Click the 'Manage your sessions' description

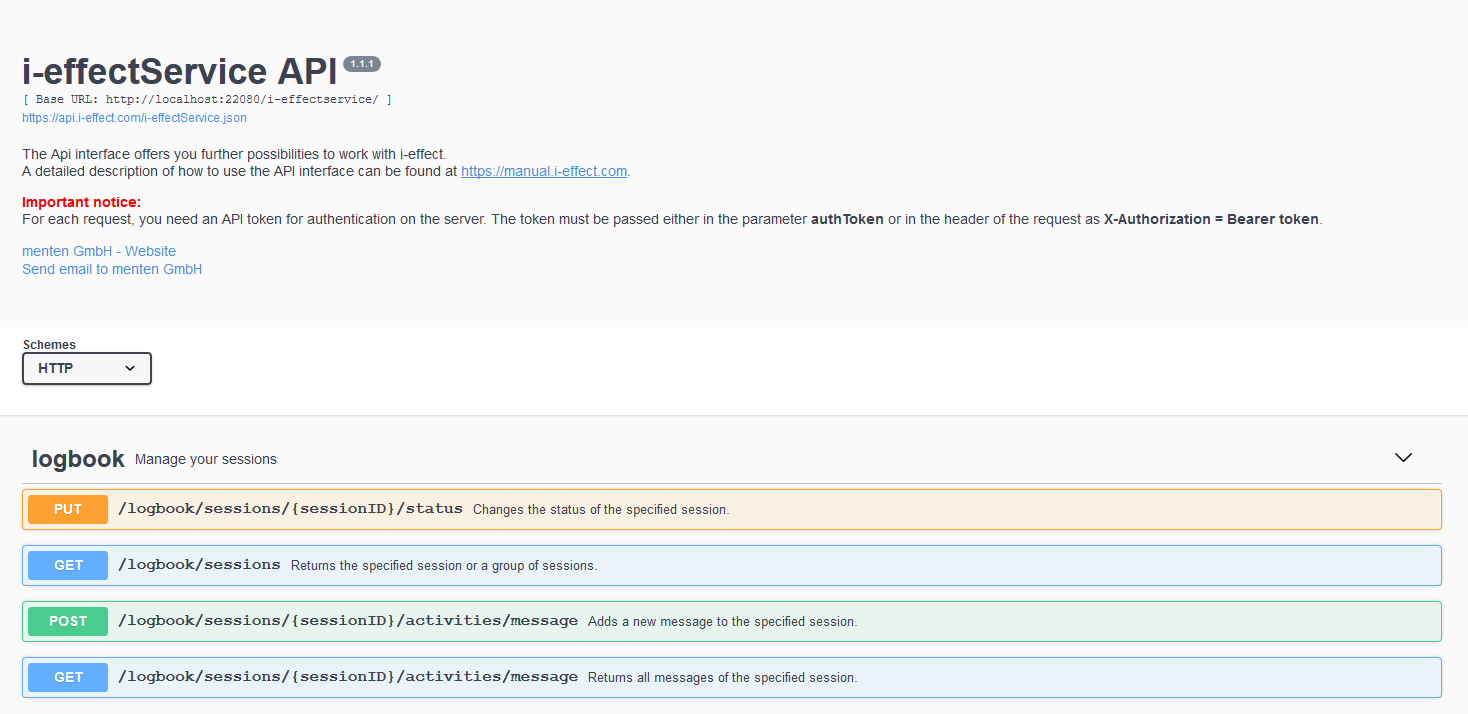206,460
